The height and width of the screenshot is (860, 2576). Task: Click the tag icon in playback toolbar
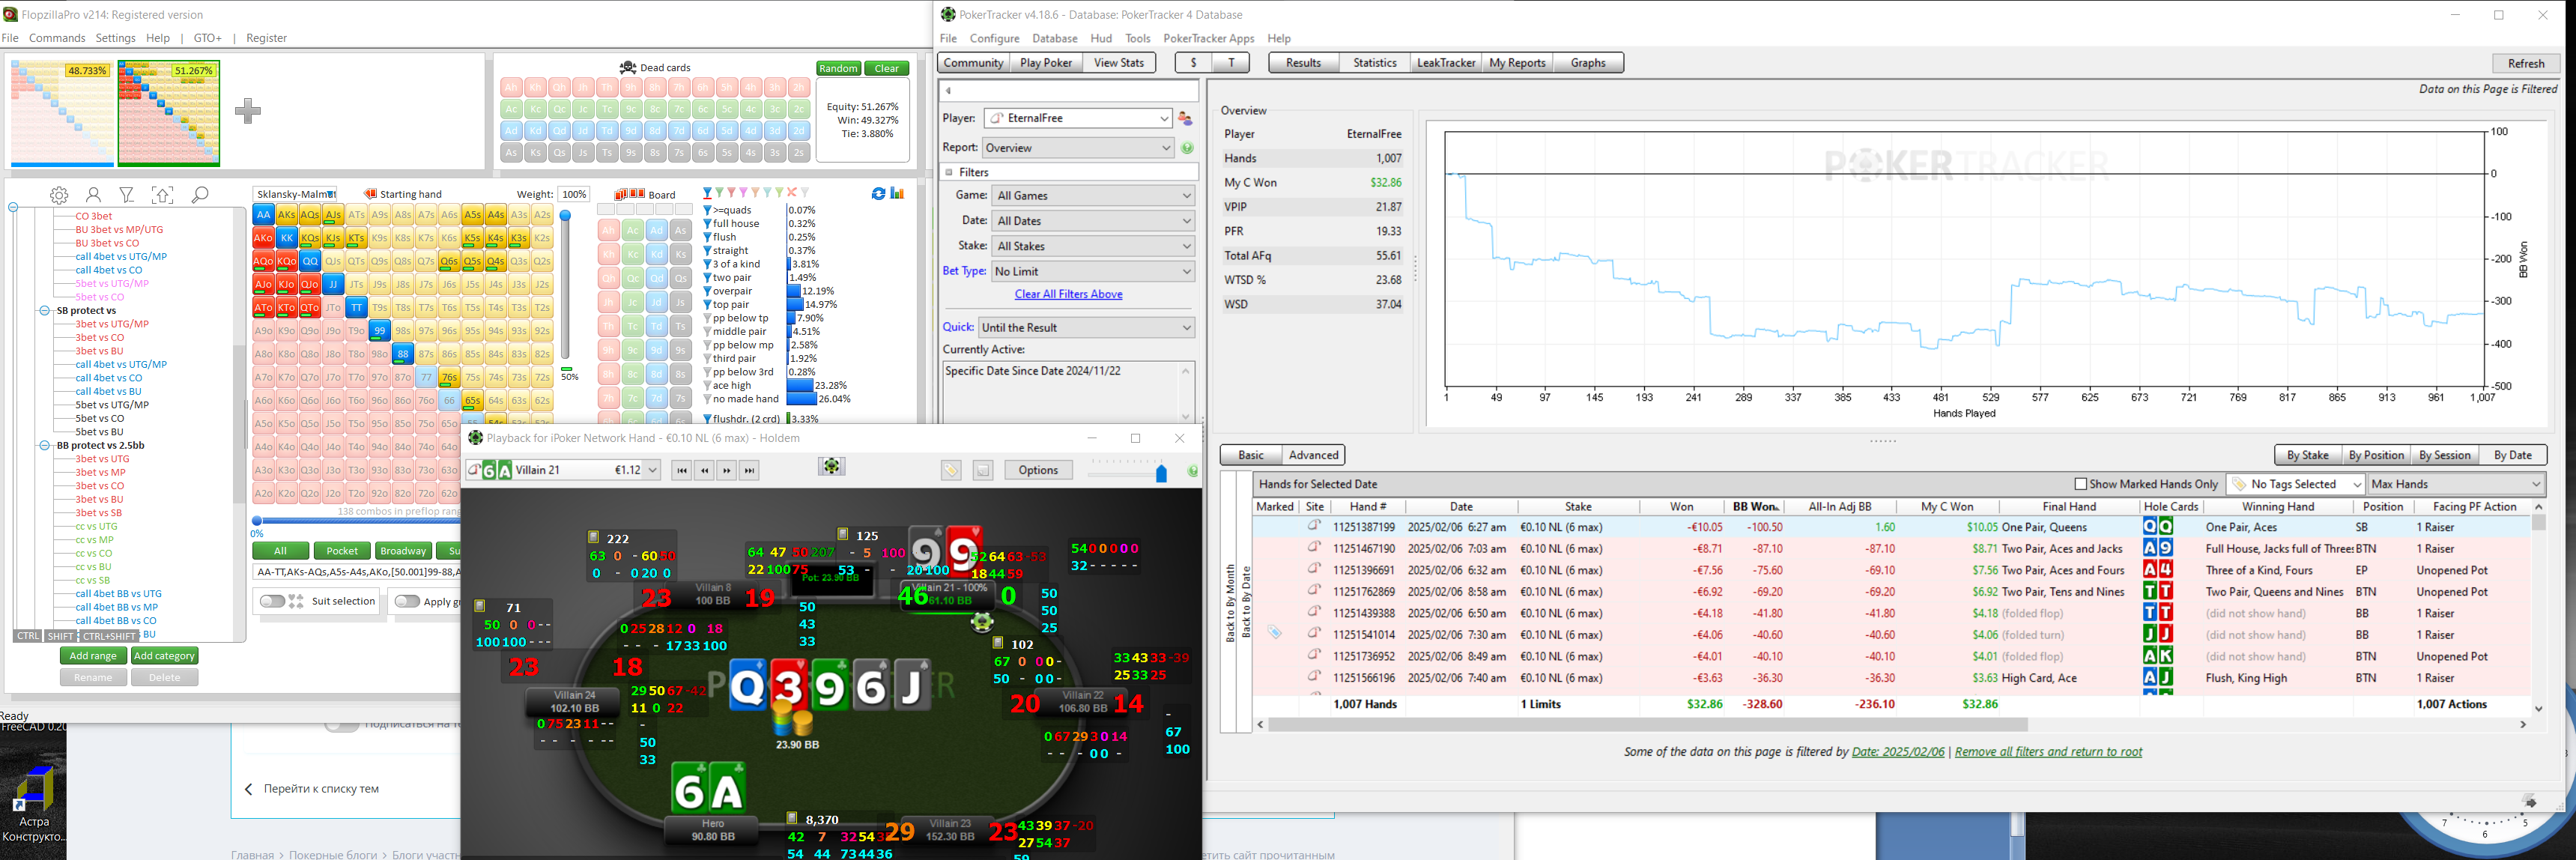tap(951, 470)
